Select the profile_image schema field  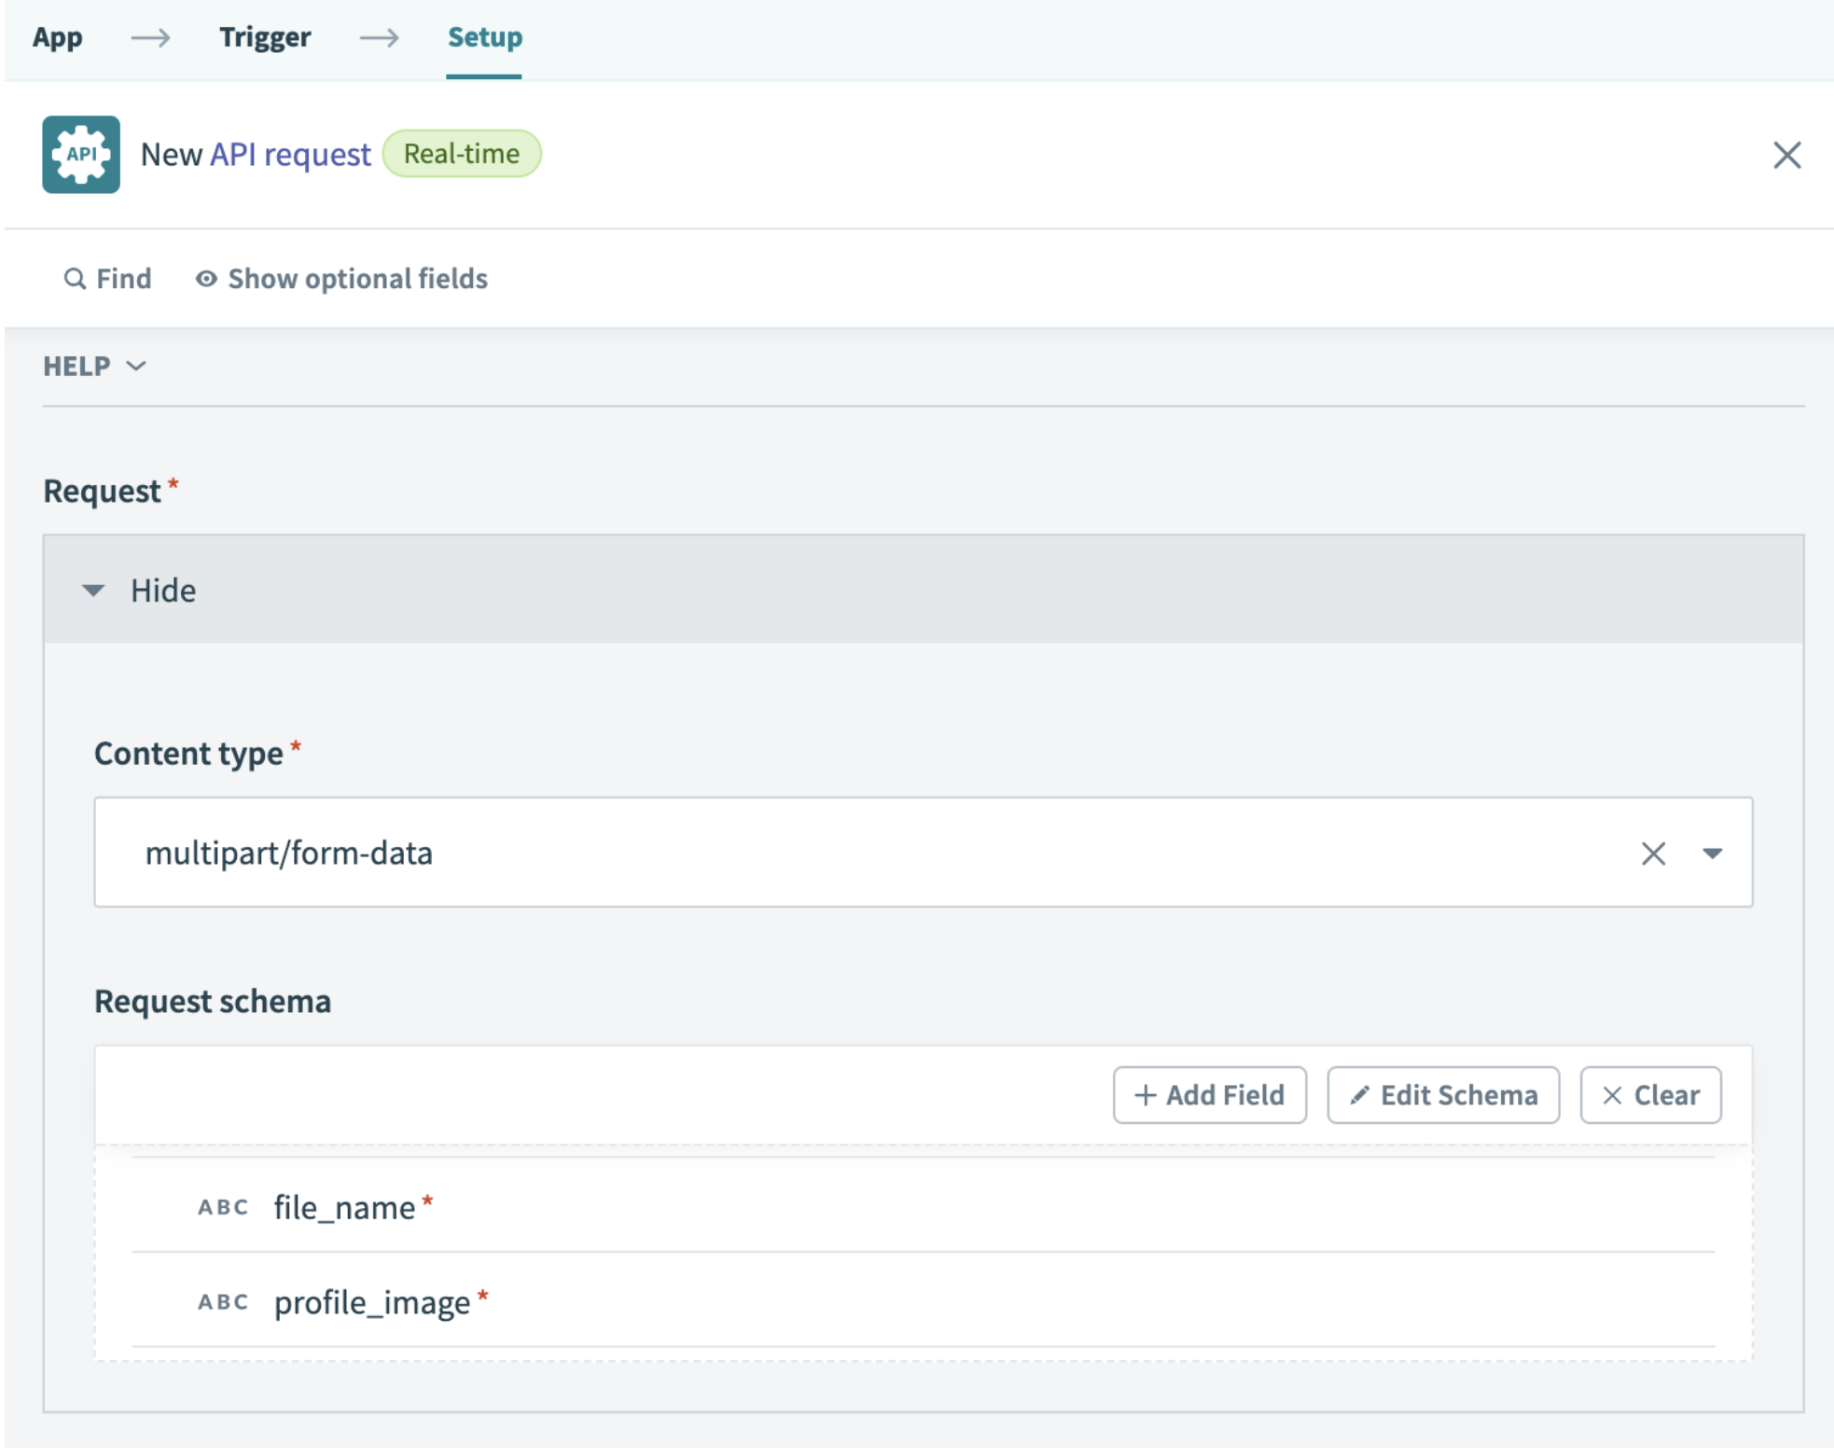click(x=372, y=1302)
